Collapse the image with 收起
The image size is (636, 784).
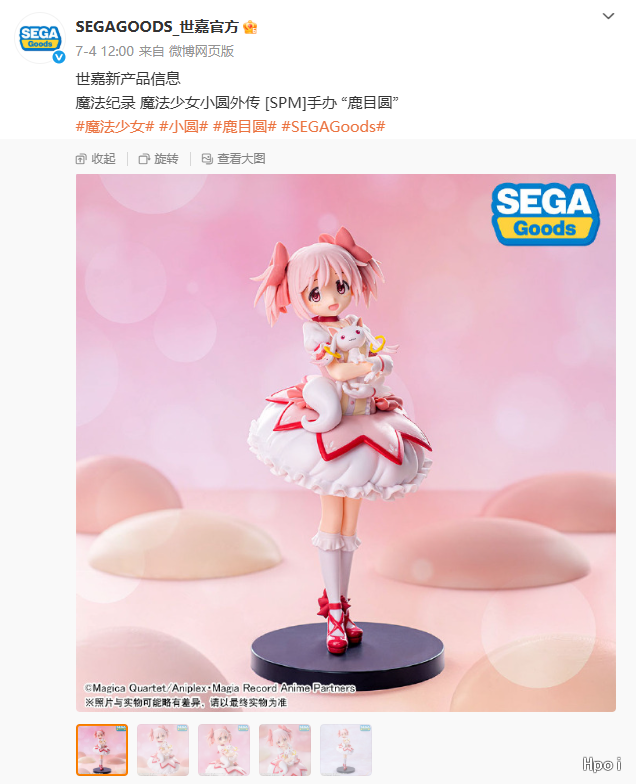96,159
